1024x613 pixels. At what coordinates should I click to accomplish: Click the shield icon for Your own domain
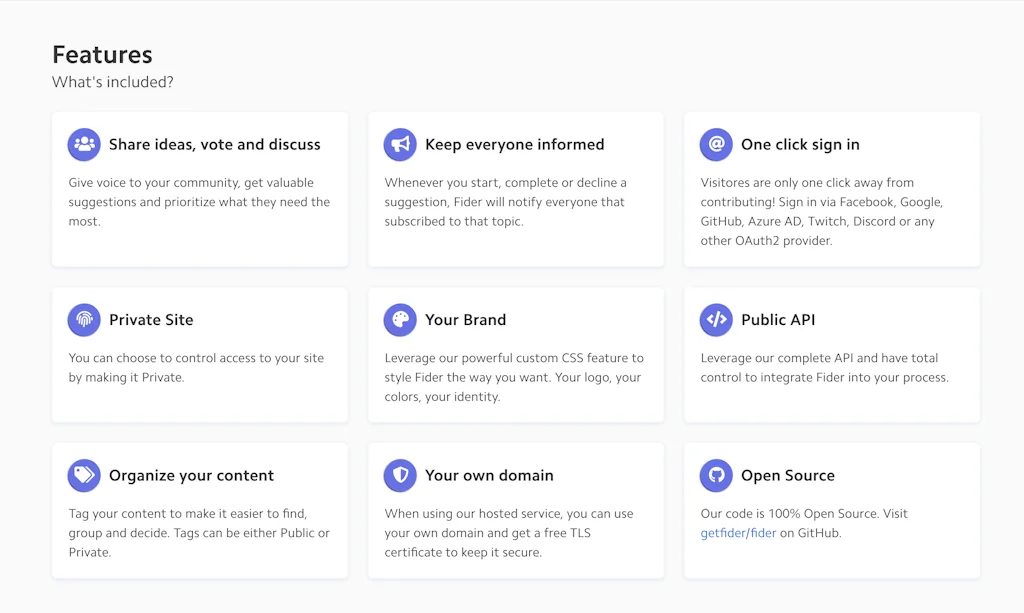point(400,476)
